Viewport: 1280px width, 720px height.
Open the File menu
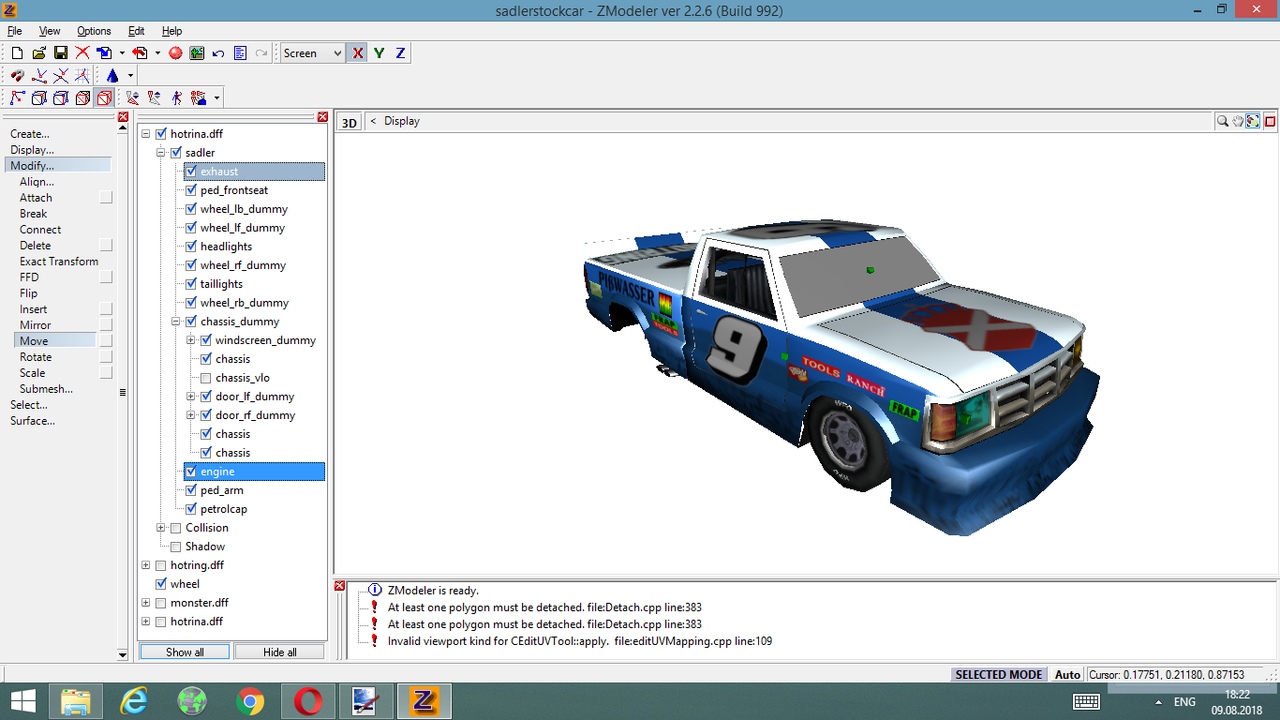(x=15, y=31)
